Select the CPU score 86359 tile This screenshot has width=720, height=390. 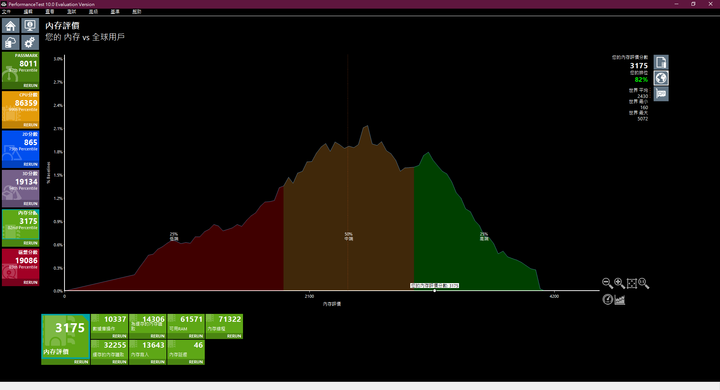[21, 110]
